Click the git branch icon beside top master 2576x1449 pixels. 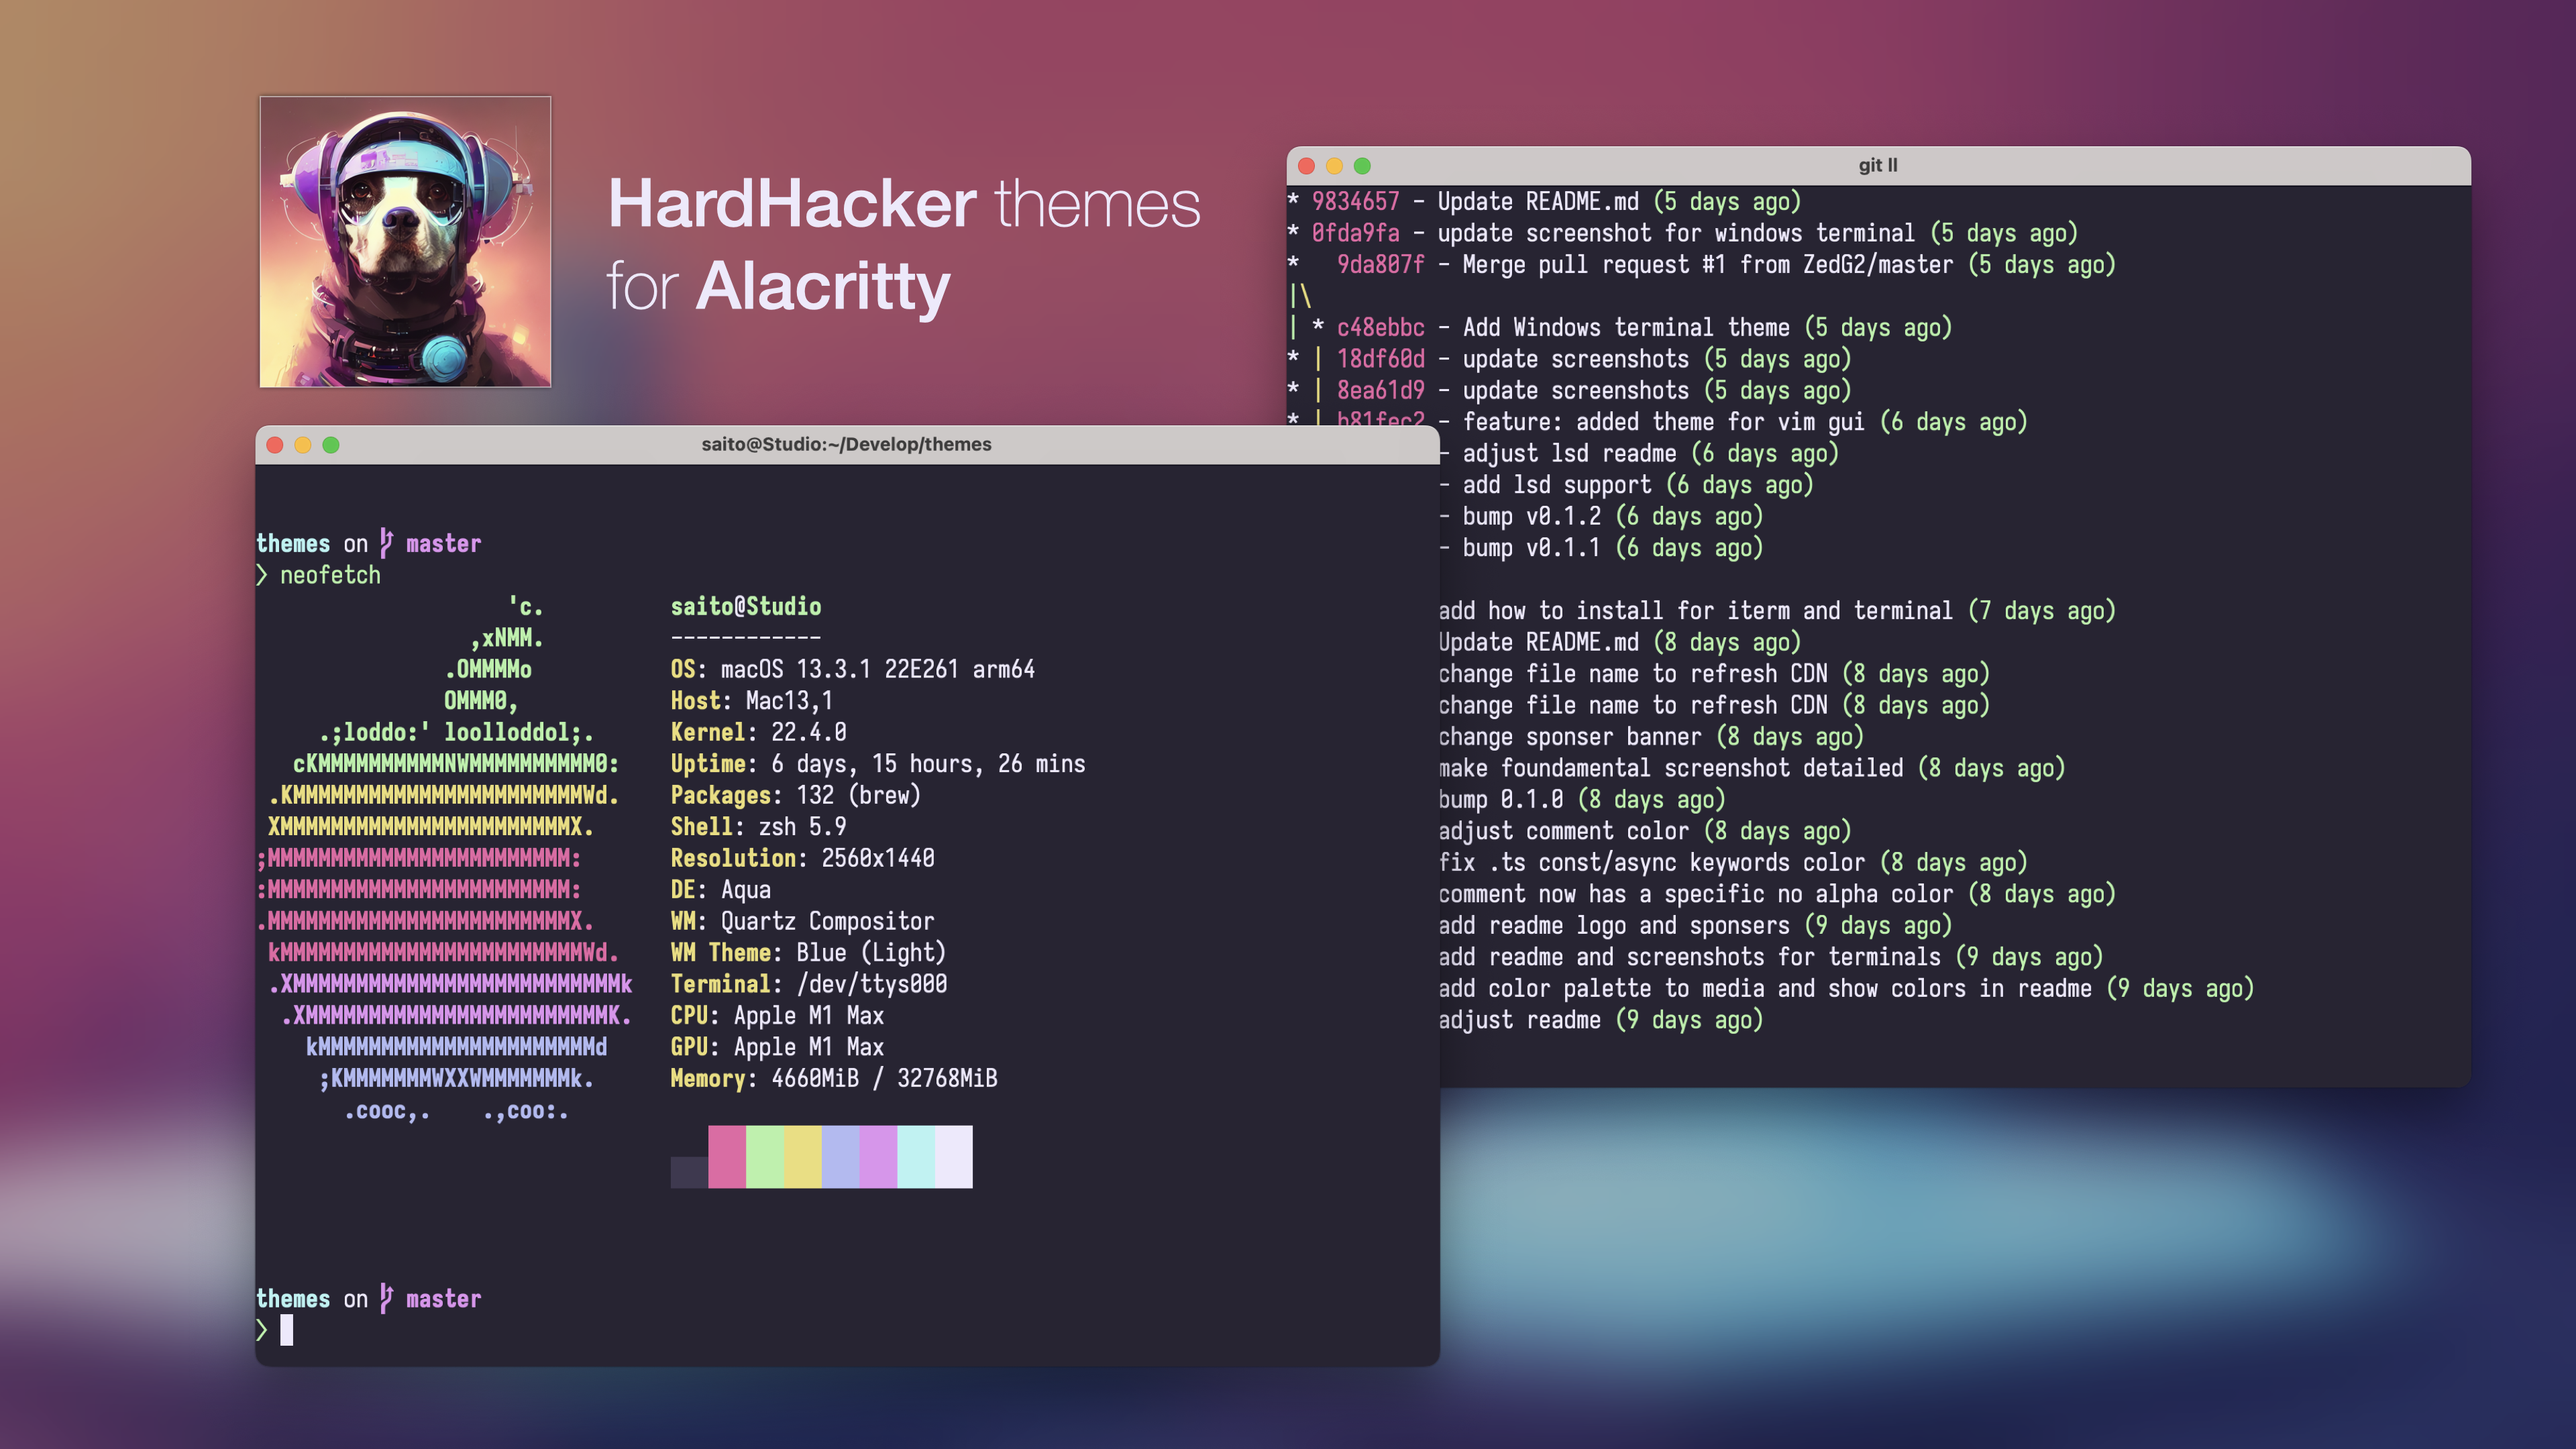coord(386,543)
